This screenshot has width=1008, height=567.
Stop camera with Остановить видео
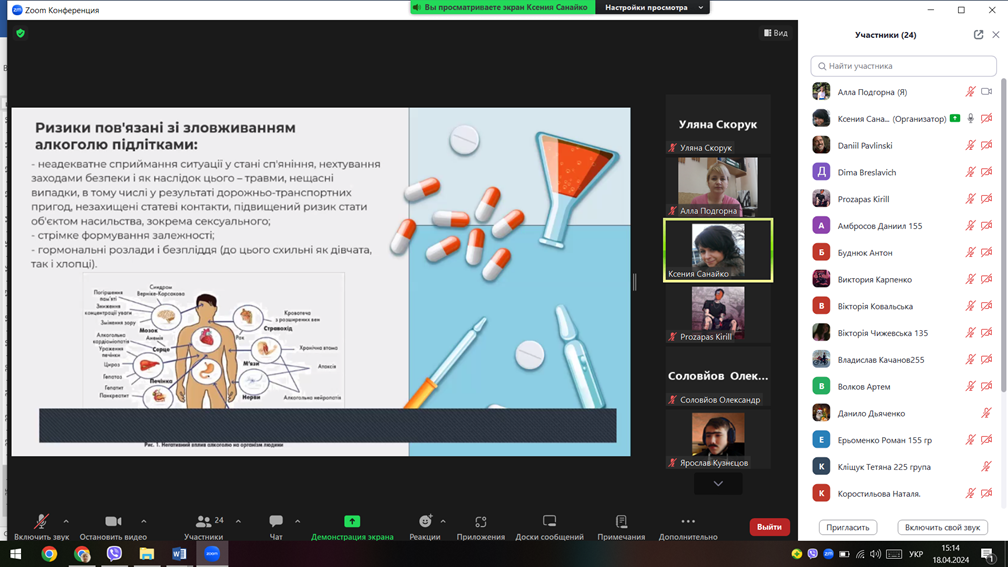point(113,526)
